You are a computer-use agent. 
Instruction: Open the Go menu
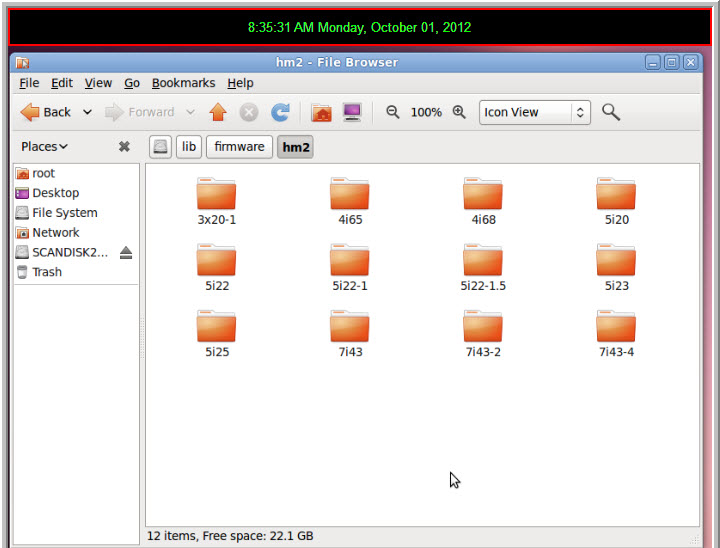coord(132,83)
